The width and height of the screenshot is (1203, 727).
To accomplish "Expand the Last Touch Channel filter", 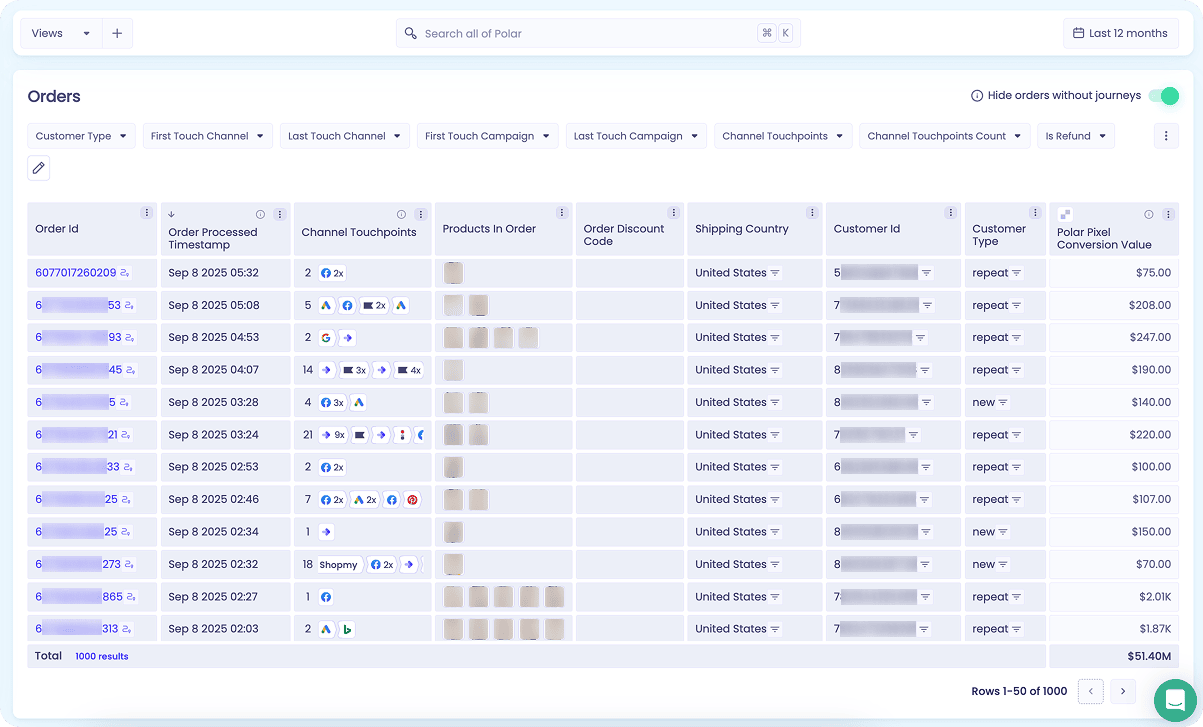I will coord(344,136).
